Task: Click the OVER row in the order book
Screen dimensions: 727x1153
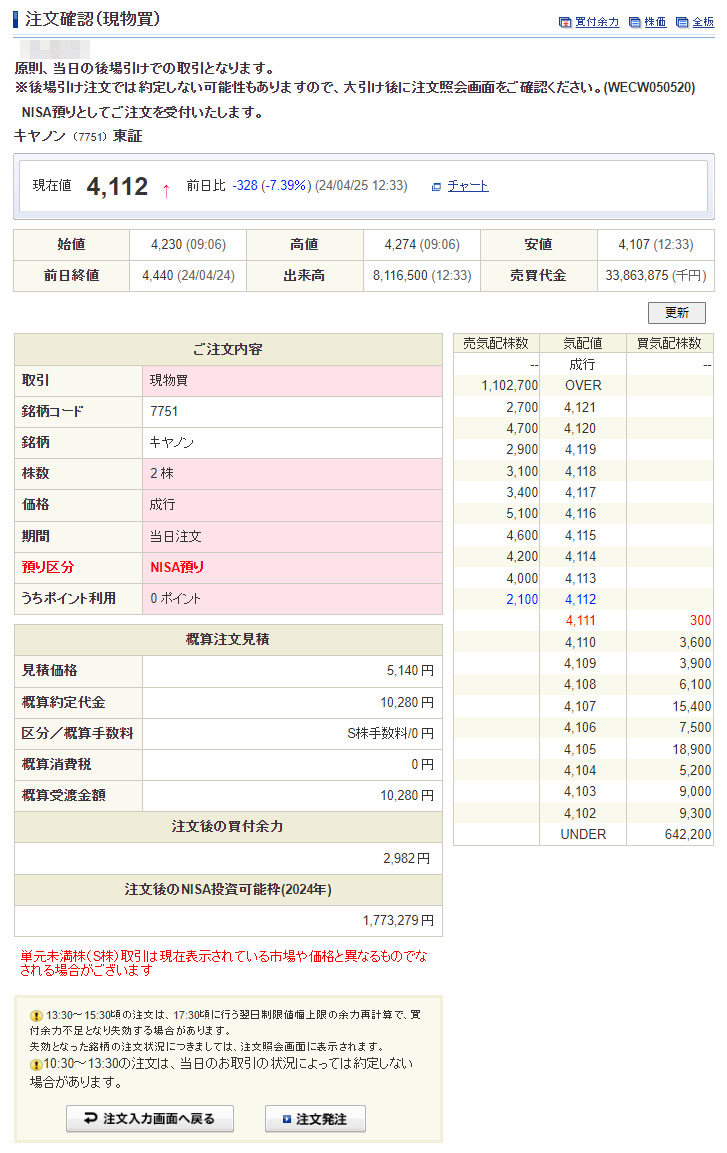Action: click(582, 385)
